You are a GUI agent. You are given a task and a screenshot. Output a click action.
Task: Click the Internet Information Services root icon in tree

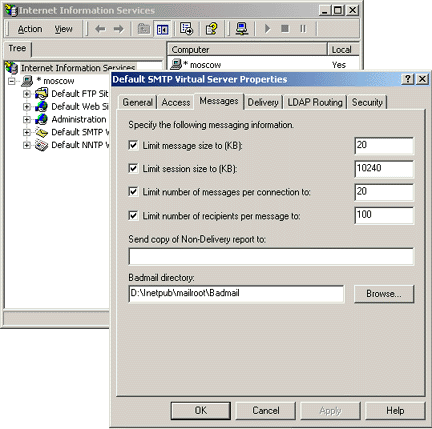pos(11,68)
